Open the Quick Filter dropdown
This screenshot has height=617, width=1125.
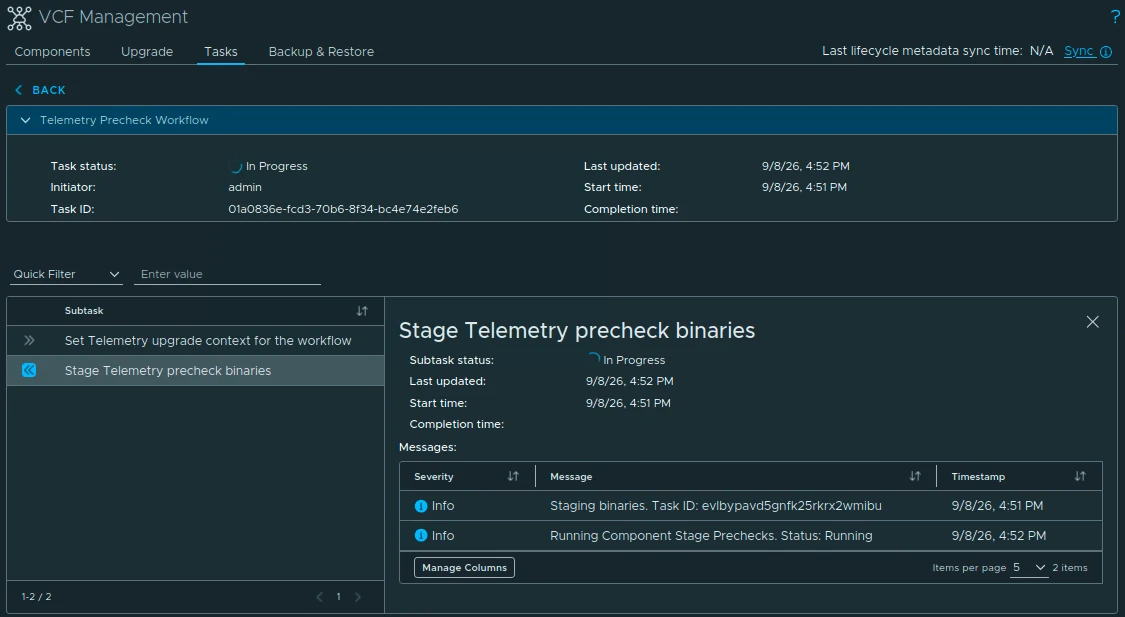tap(66, 274)
